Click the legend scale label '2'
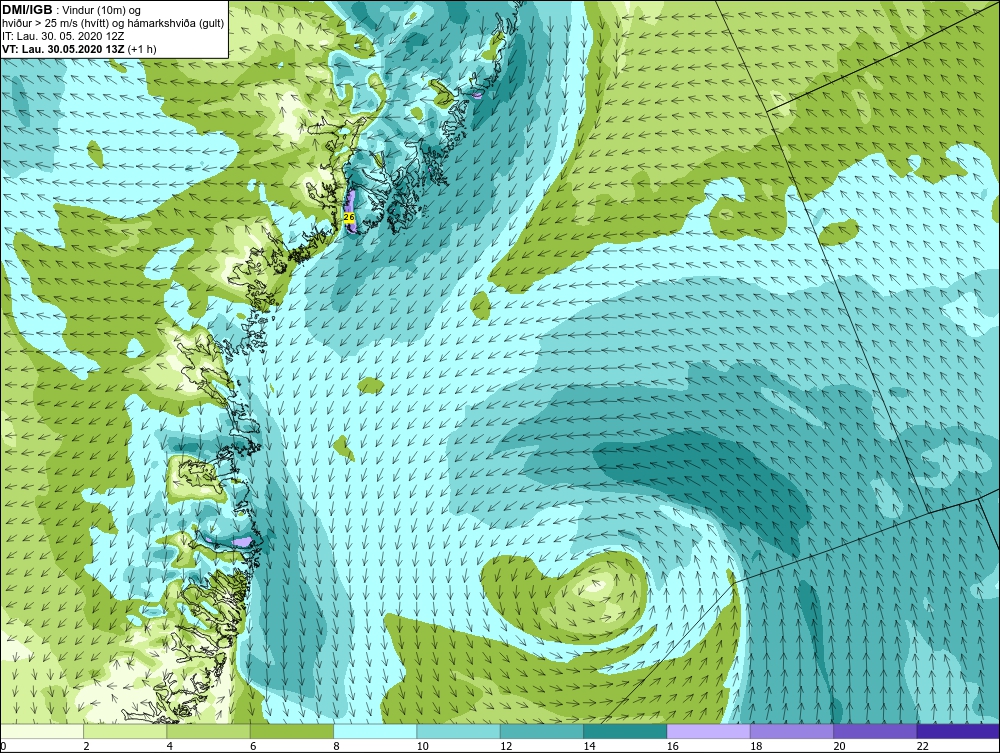Screen dimensions: 1000x753 (x=86, y=746)
